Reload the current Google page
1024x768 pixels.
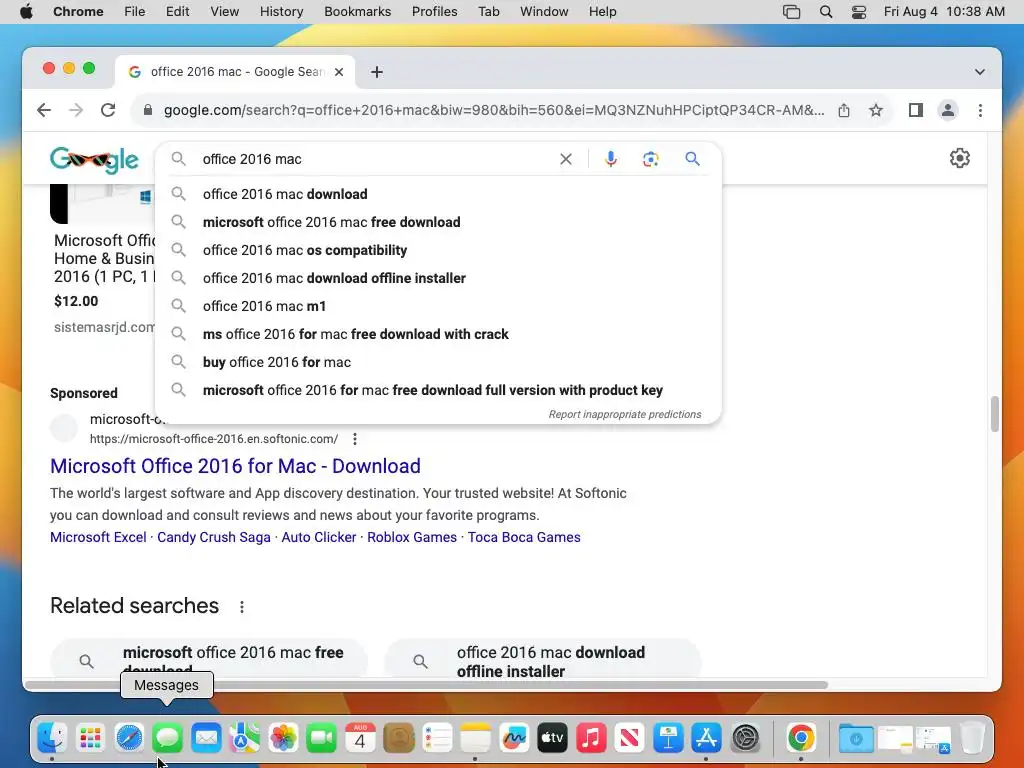pyautogui.click(x=108, y=110)
